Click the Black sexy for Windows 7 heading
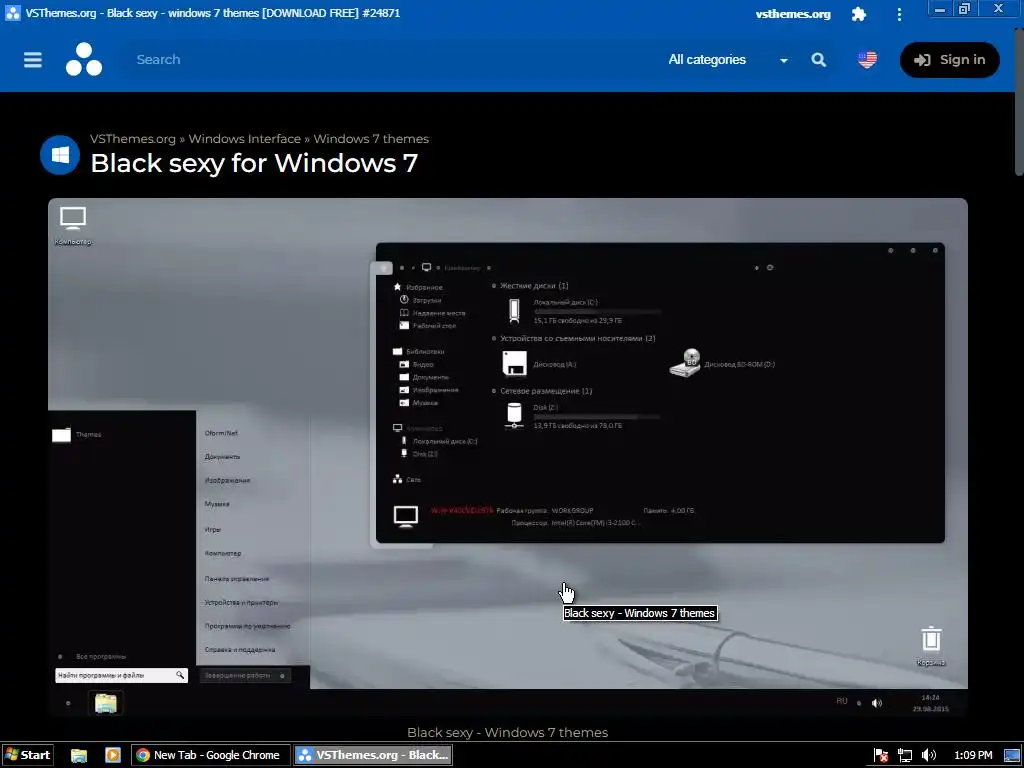1024x768 pixels. [254, 163]
